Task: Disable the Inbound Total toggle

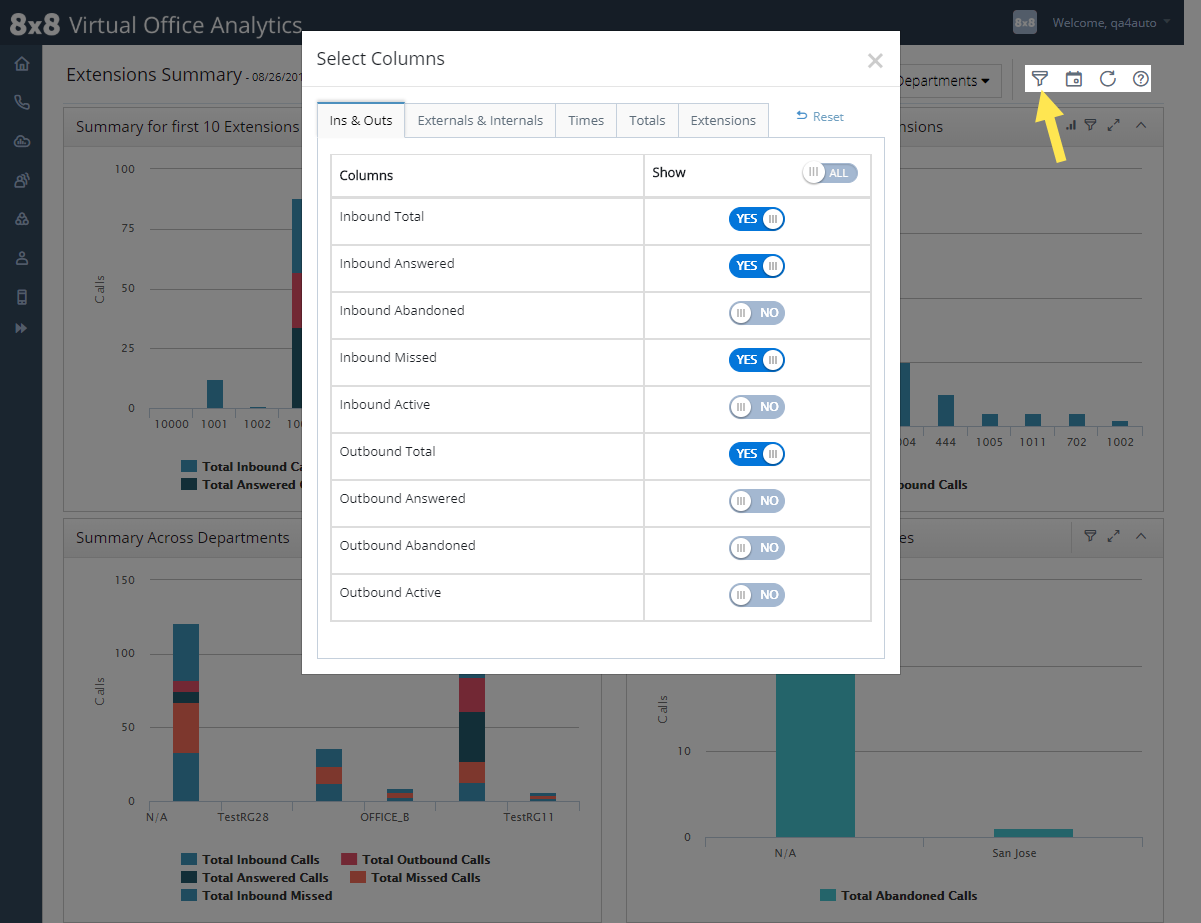Action: pos(757,218)
